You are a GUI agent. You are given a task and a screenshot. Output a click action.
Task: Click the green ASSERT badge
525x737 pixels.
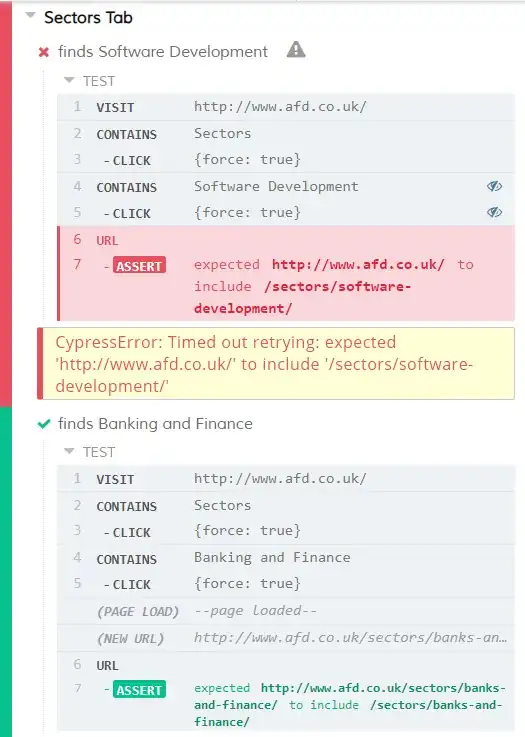pos(139,690)
